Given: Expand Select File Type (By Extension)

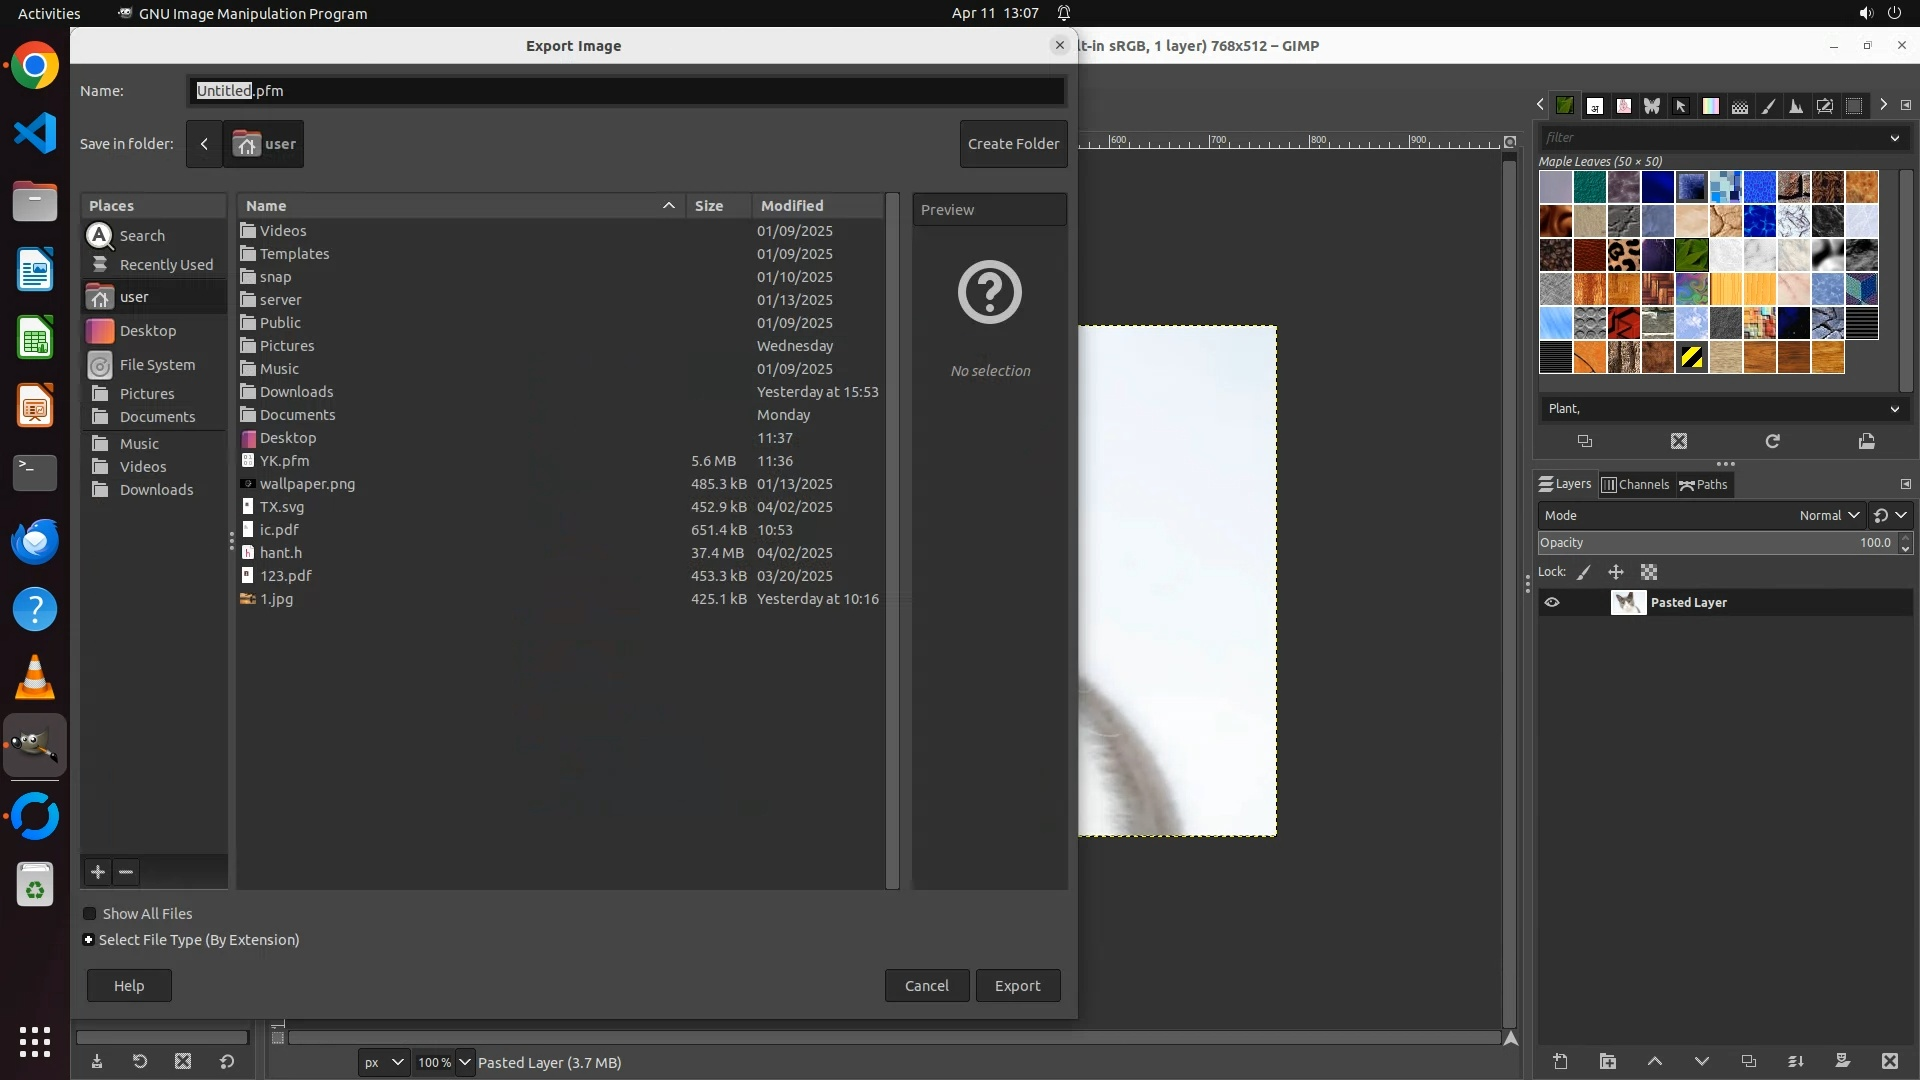Looking at the screenshot, I should coord(89,940).
